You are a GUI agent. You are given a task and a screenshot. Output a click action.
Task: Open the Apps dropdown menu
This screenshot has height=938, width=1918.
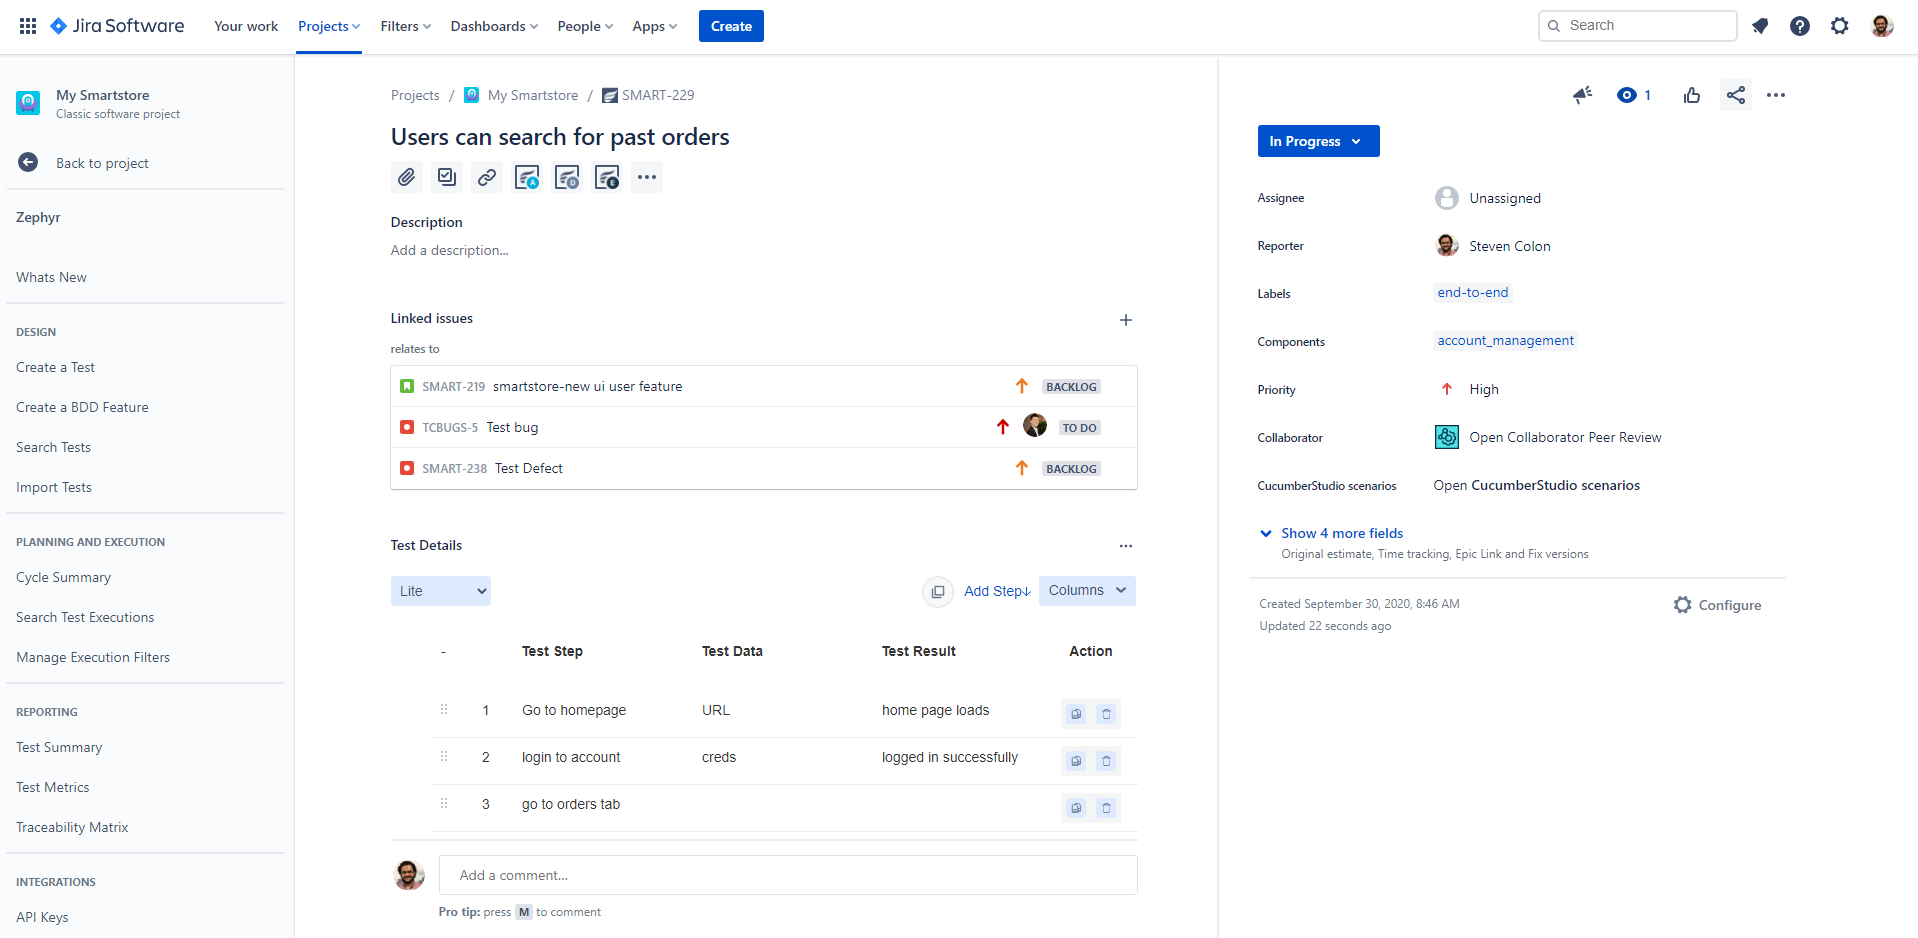coord(654,26)
